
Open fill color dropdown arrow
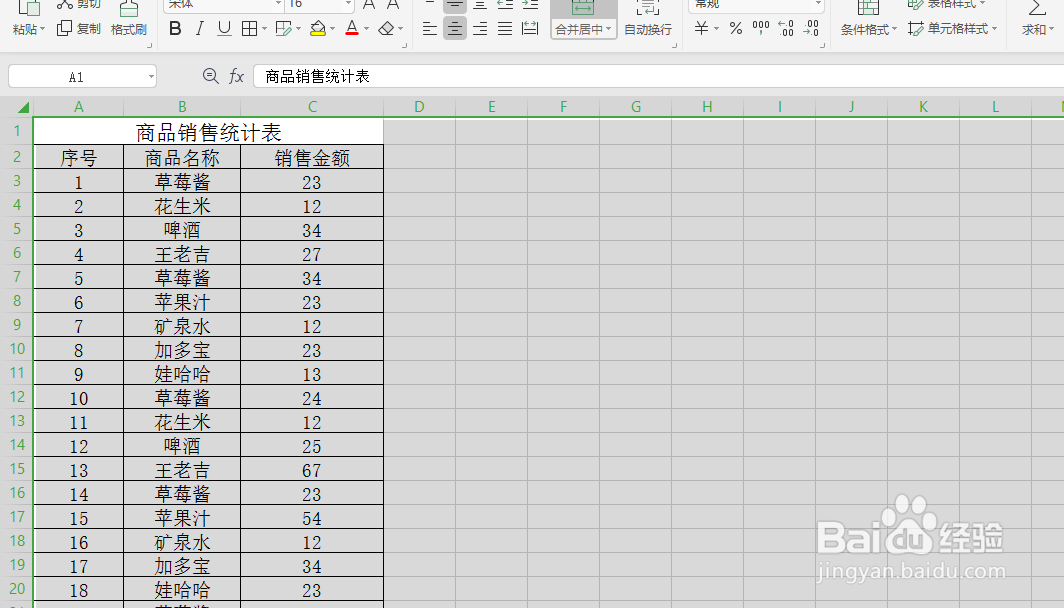332,28
